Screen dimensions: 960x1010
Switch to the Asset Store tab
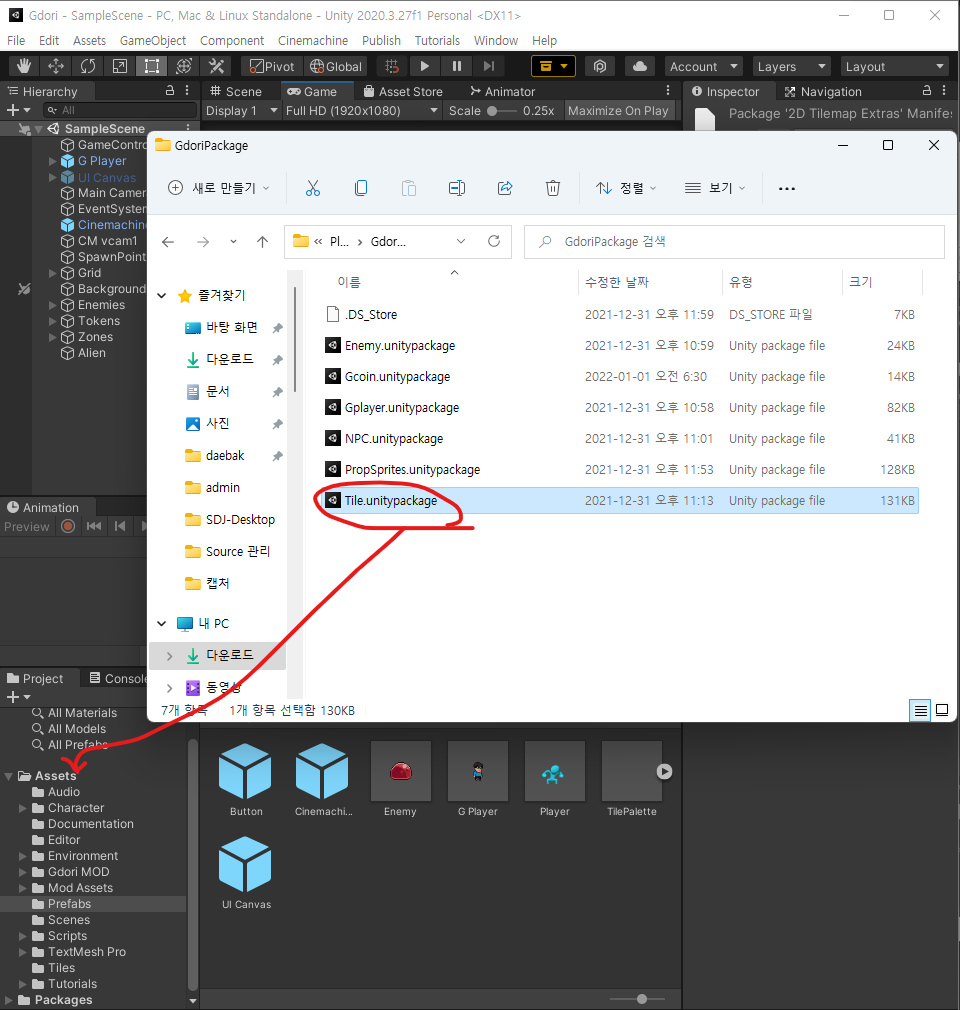(403, 91)
